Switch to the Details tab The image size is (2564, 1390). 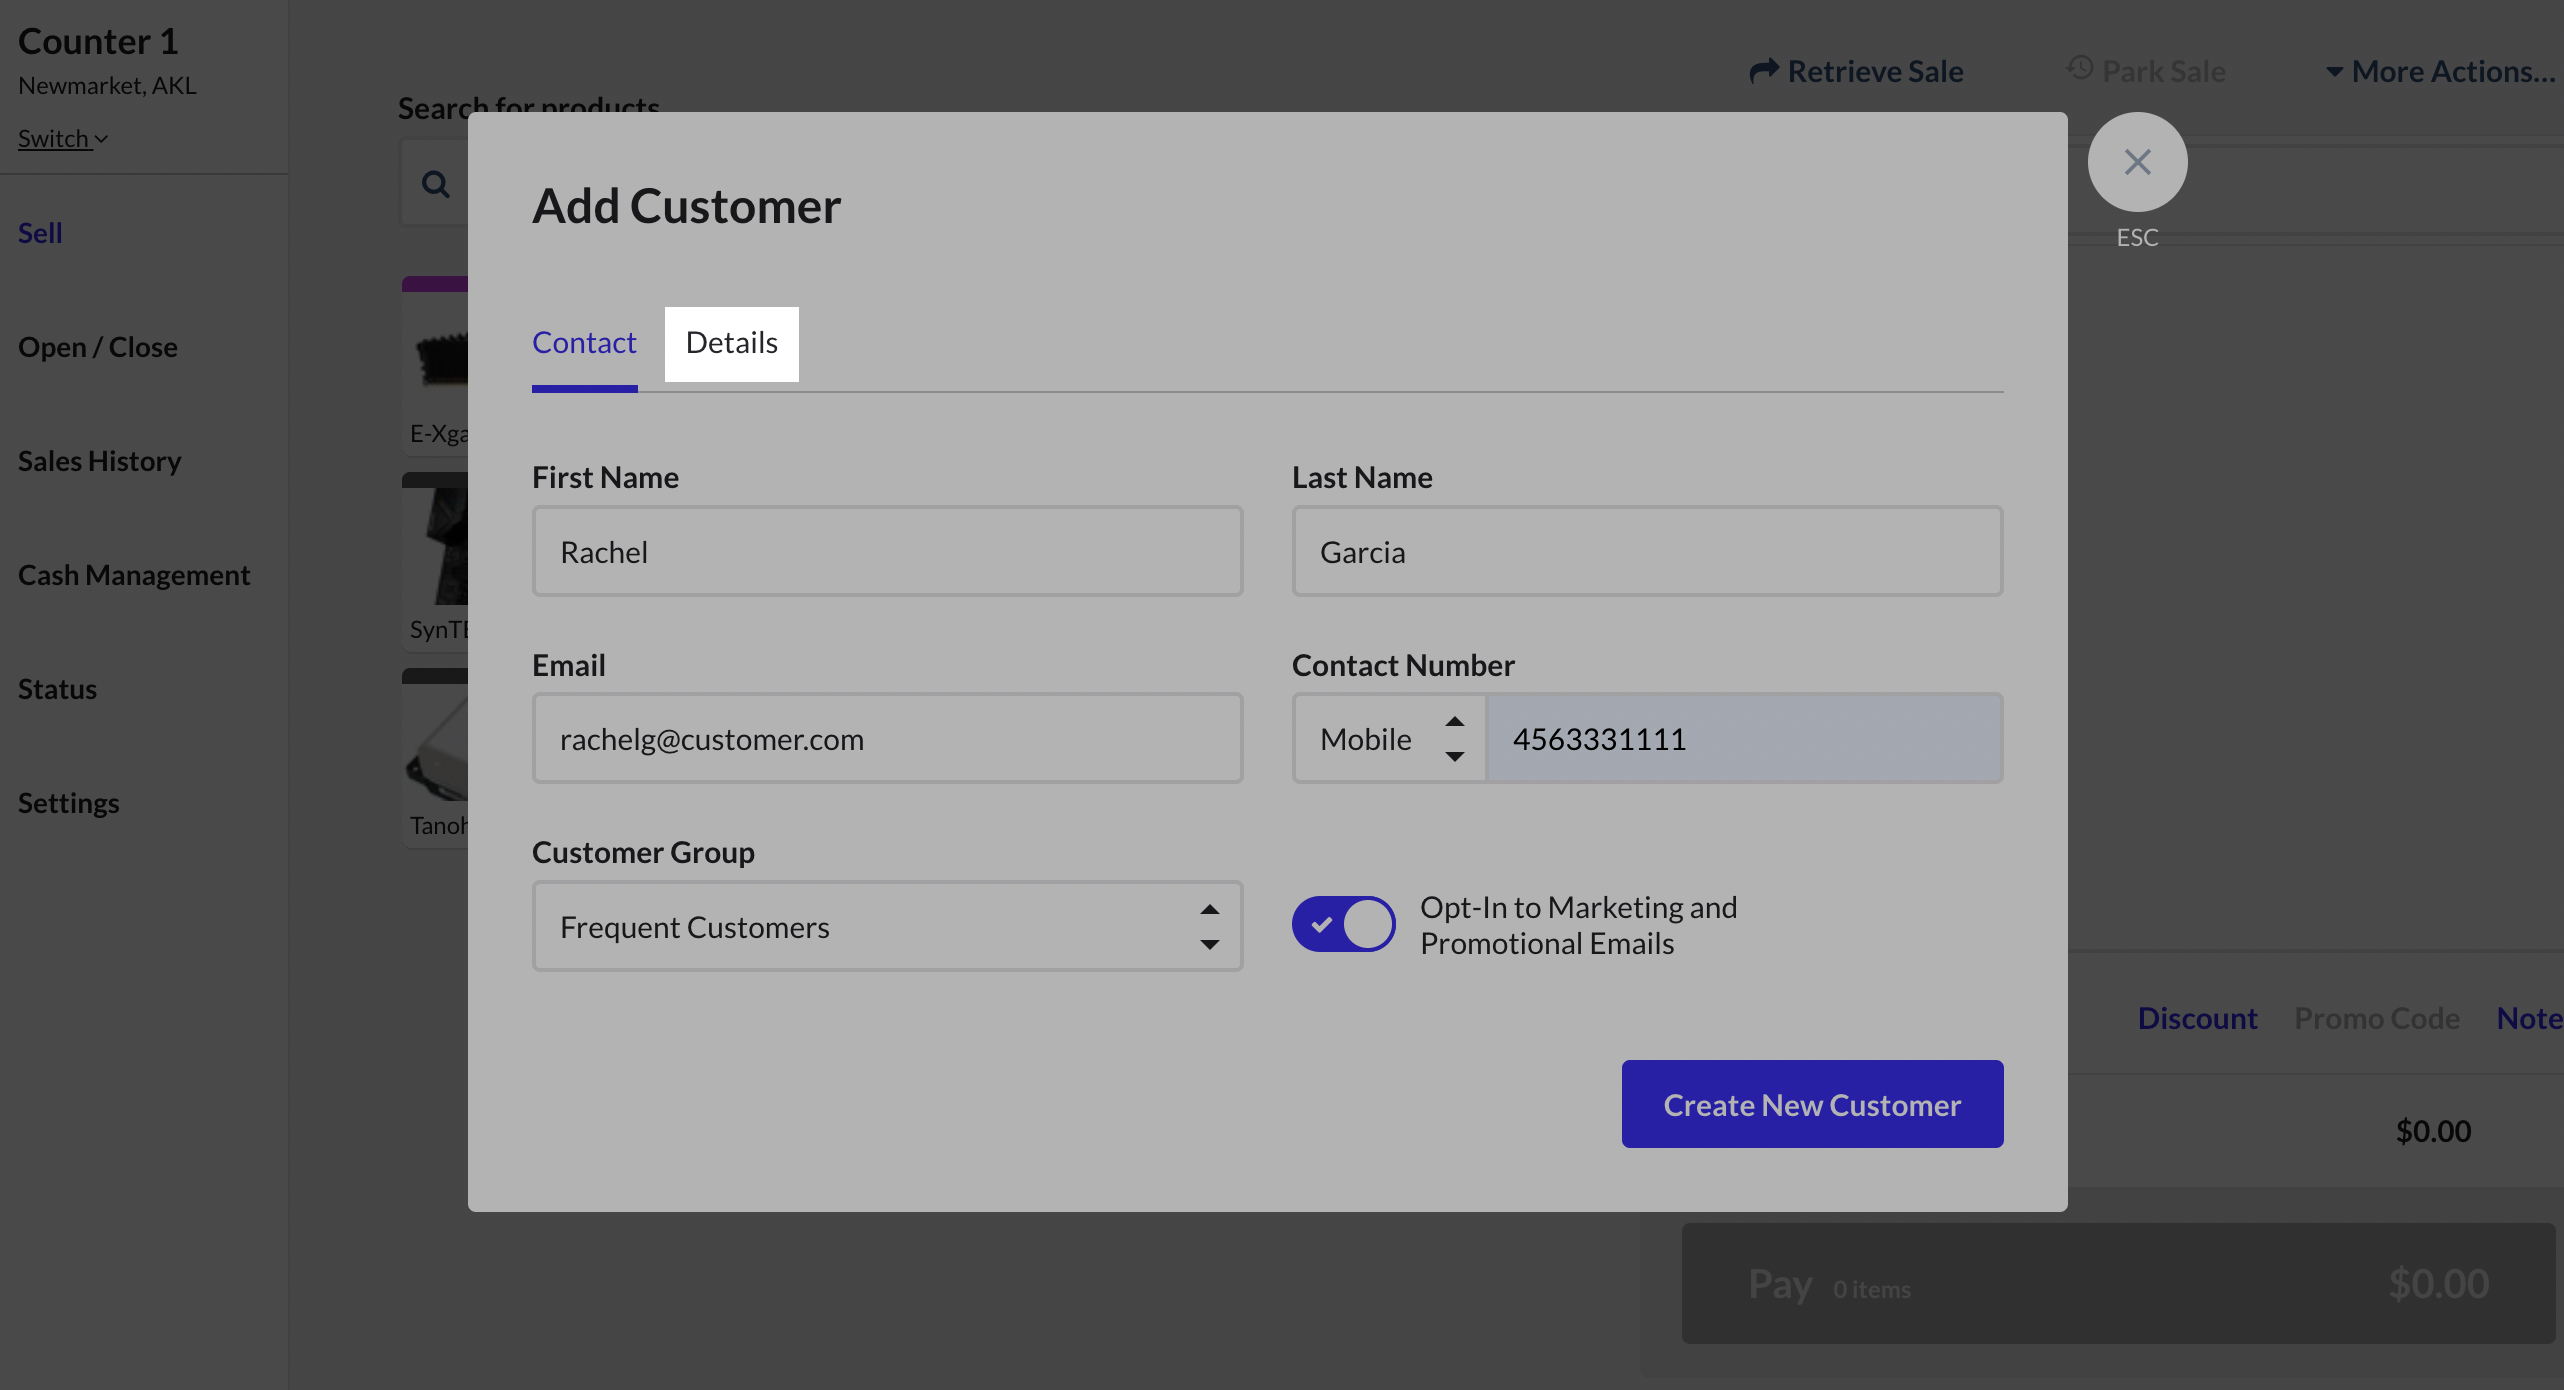pos(731,343)
